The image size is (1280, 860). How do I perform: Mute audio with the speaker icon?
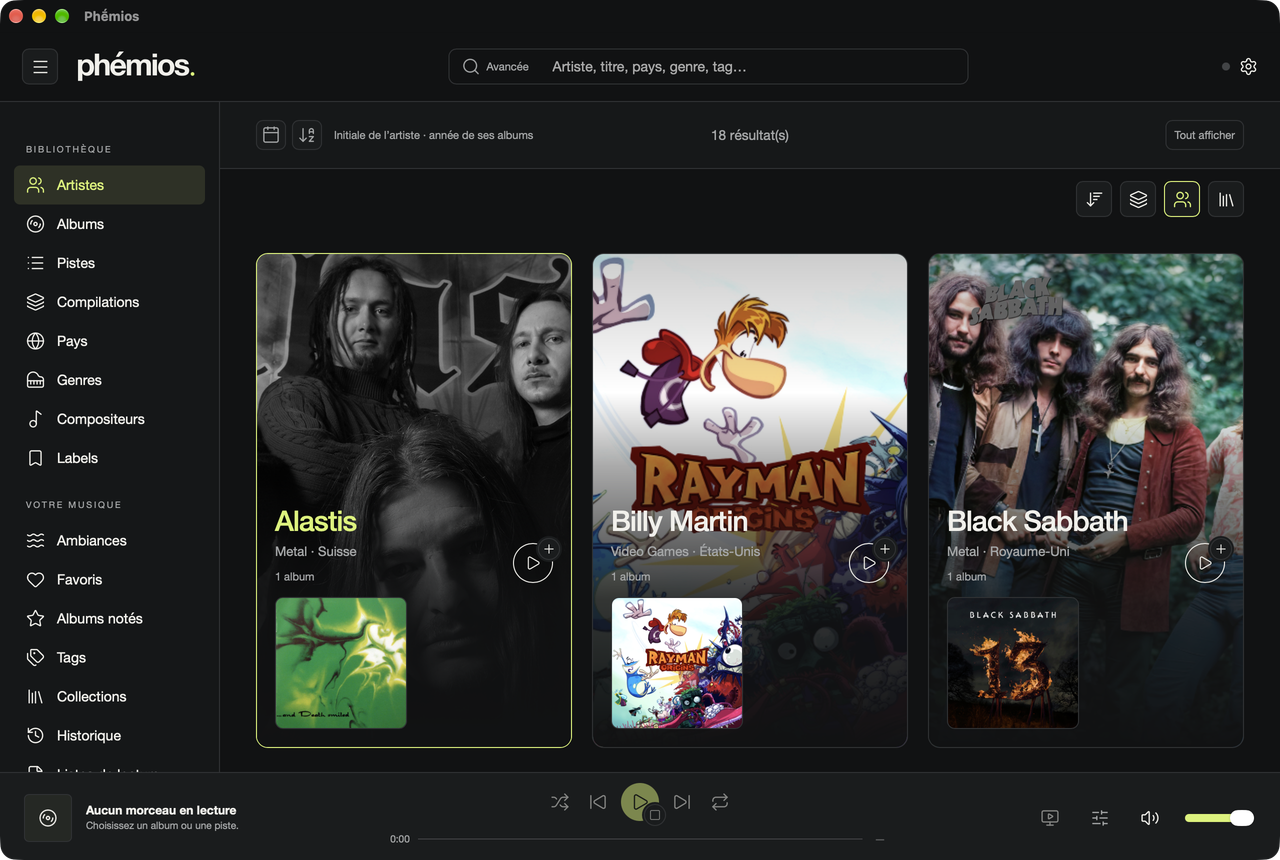(1150, 818)
